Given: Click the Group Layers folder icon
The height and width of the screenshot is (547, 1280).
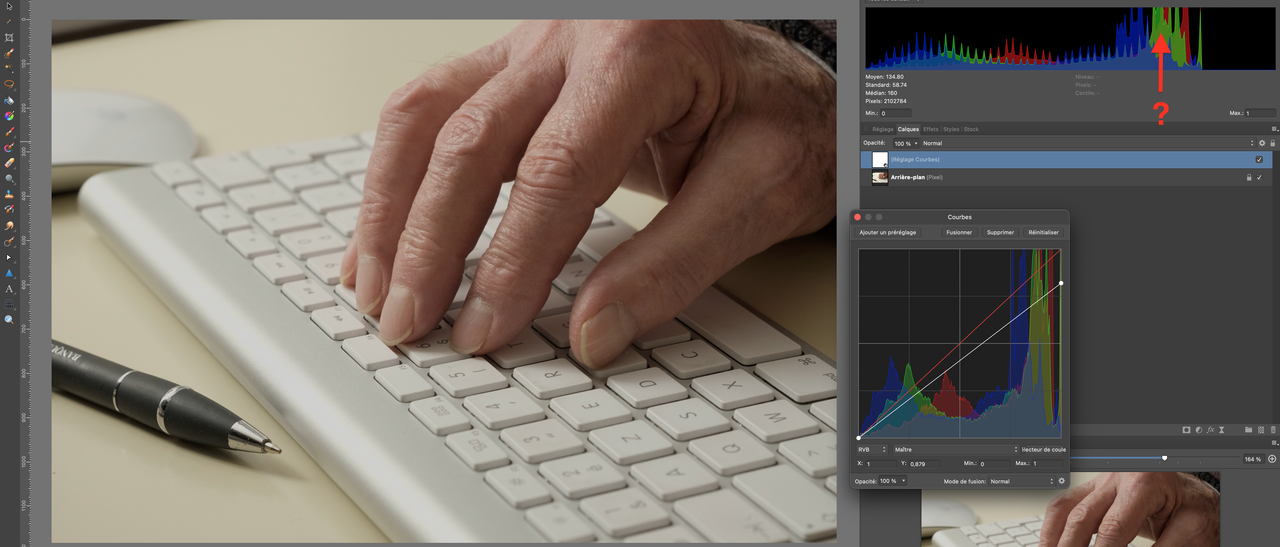Looking at the screenshot, I should point(1248,430).
